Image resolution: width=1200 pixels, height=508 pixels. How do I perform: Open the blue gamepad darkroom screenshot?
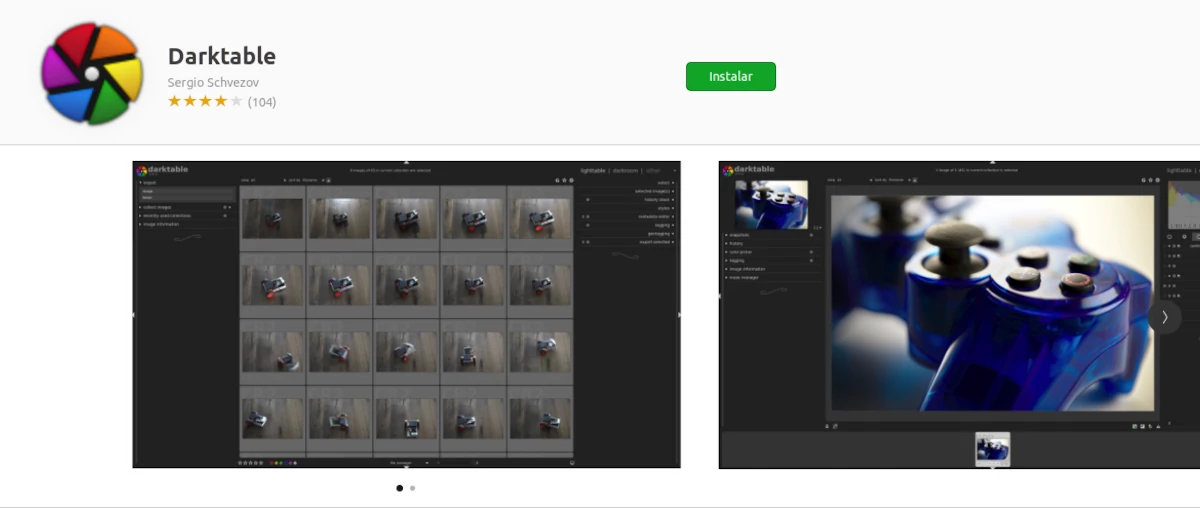tap(959, 314)
